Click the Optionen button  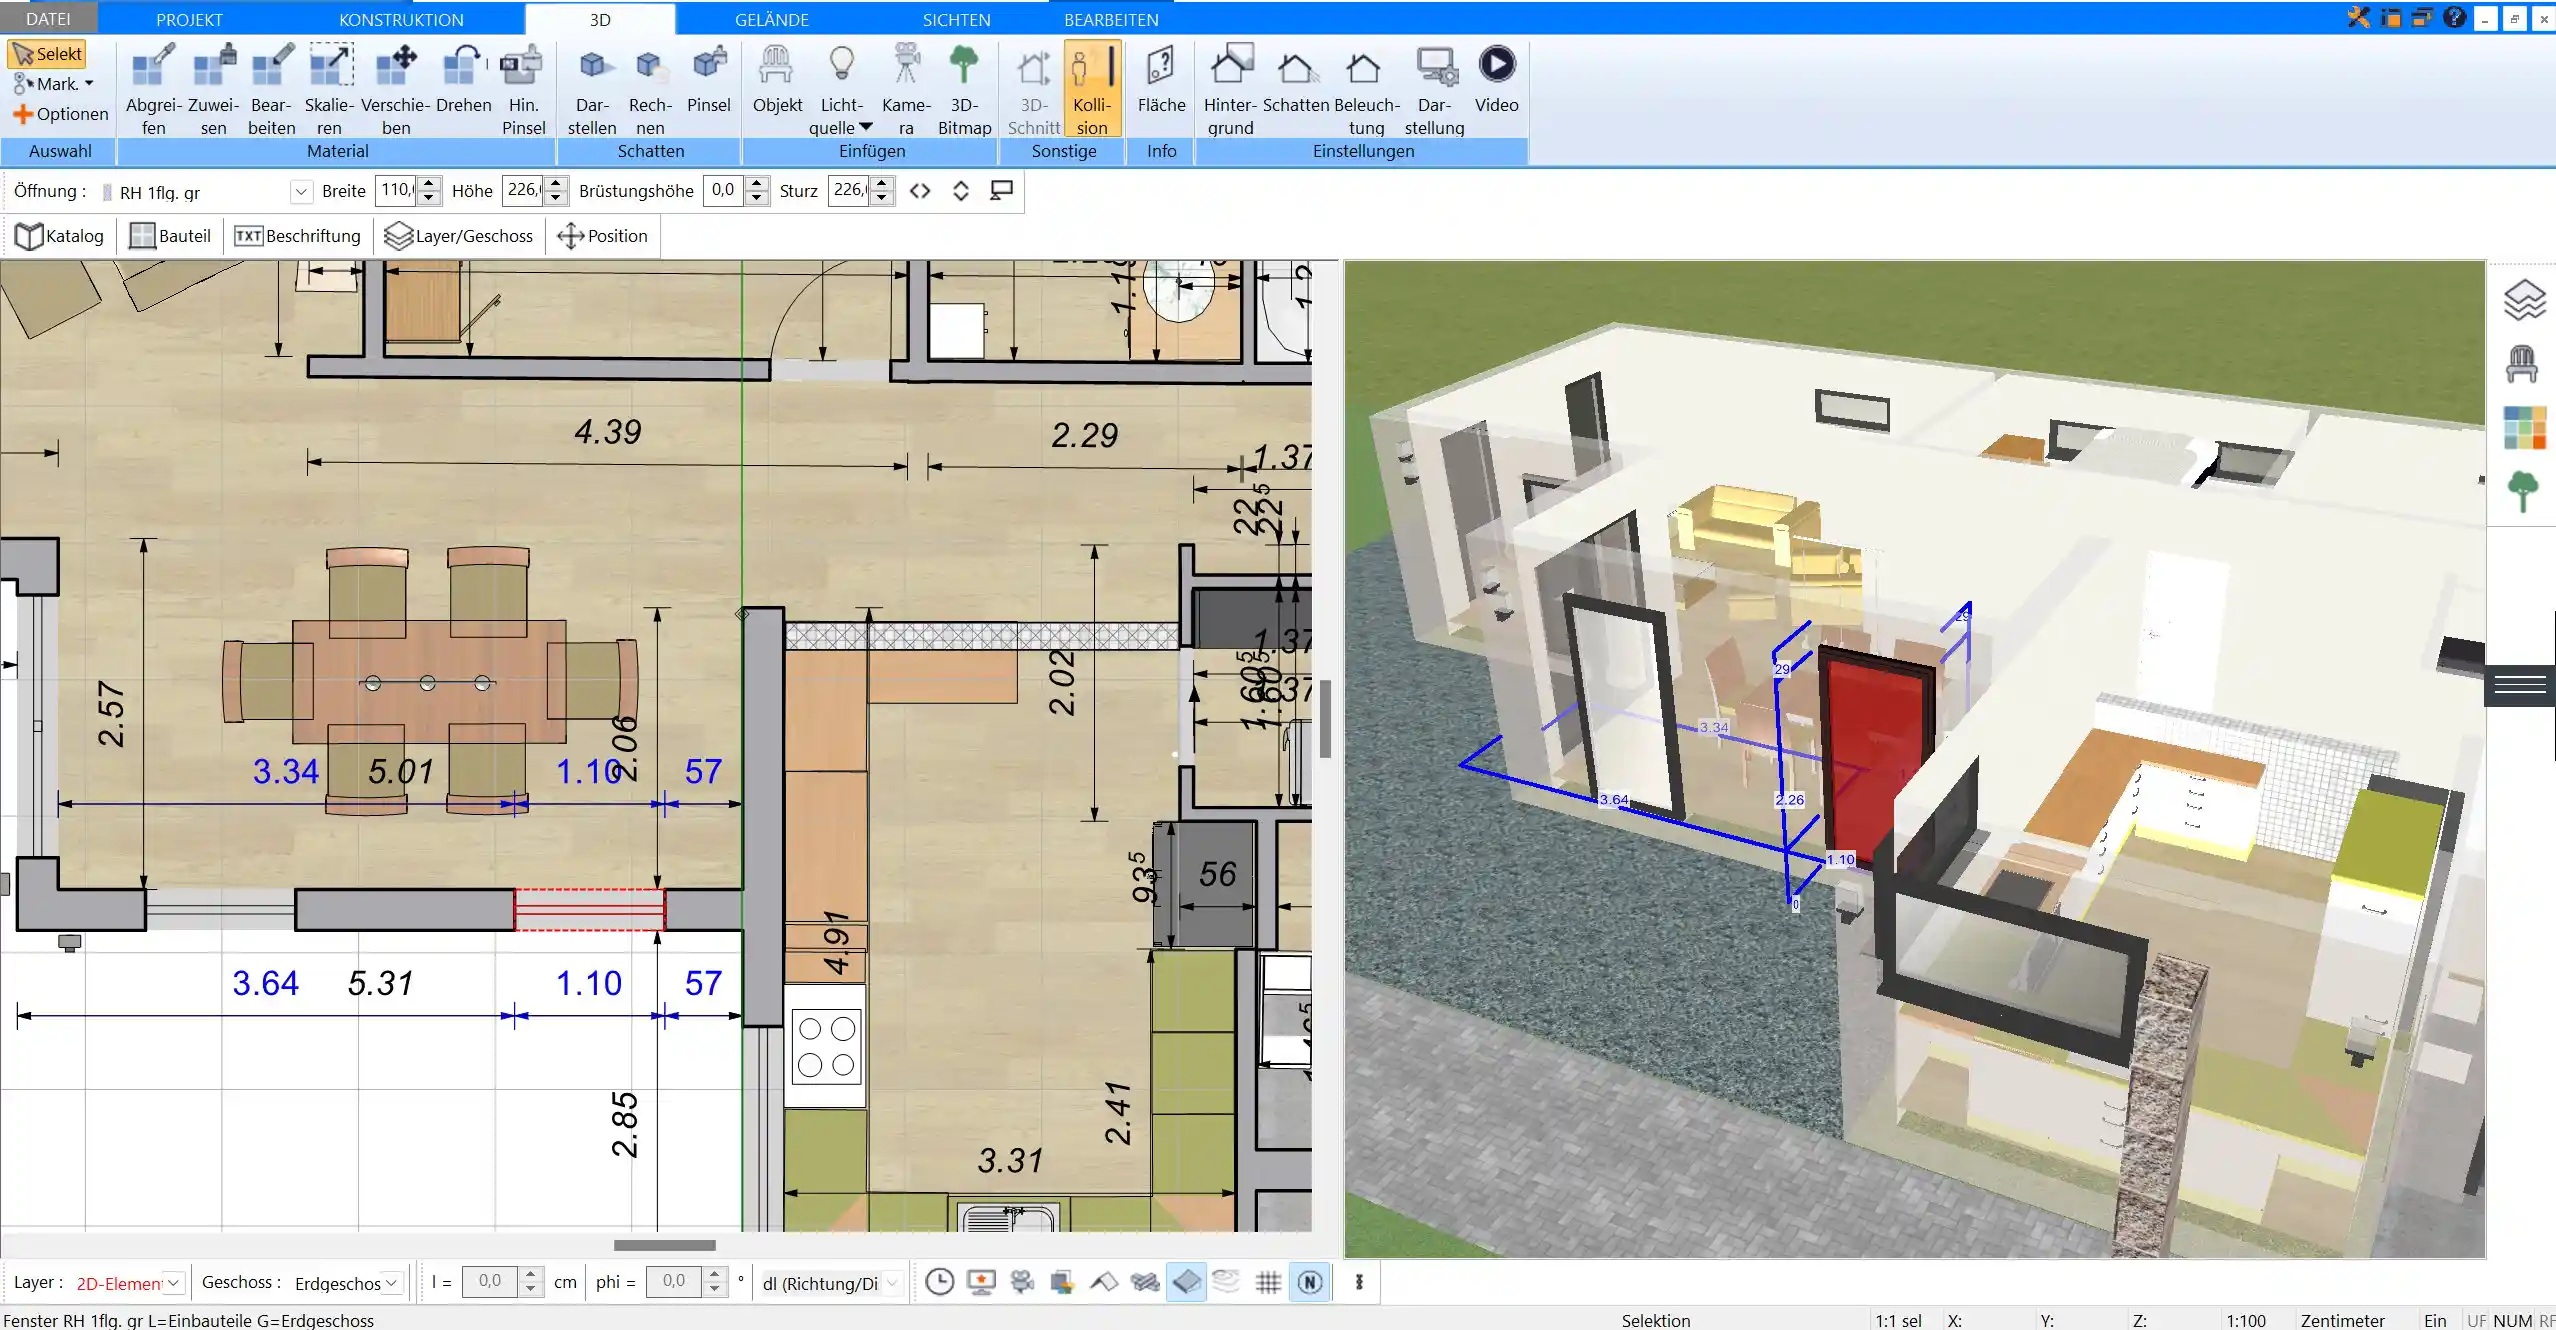coord(60,114)
